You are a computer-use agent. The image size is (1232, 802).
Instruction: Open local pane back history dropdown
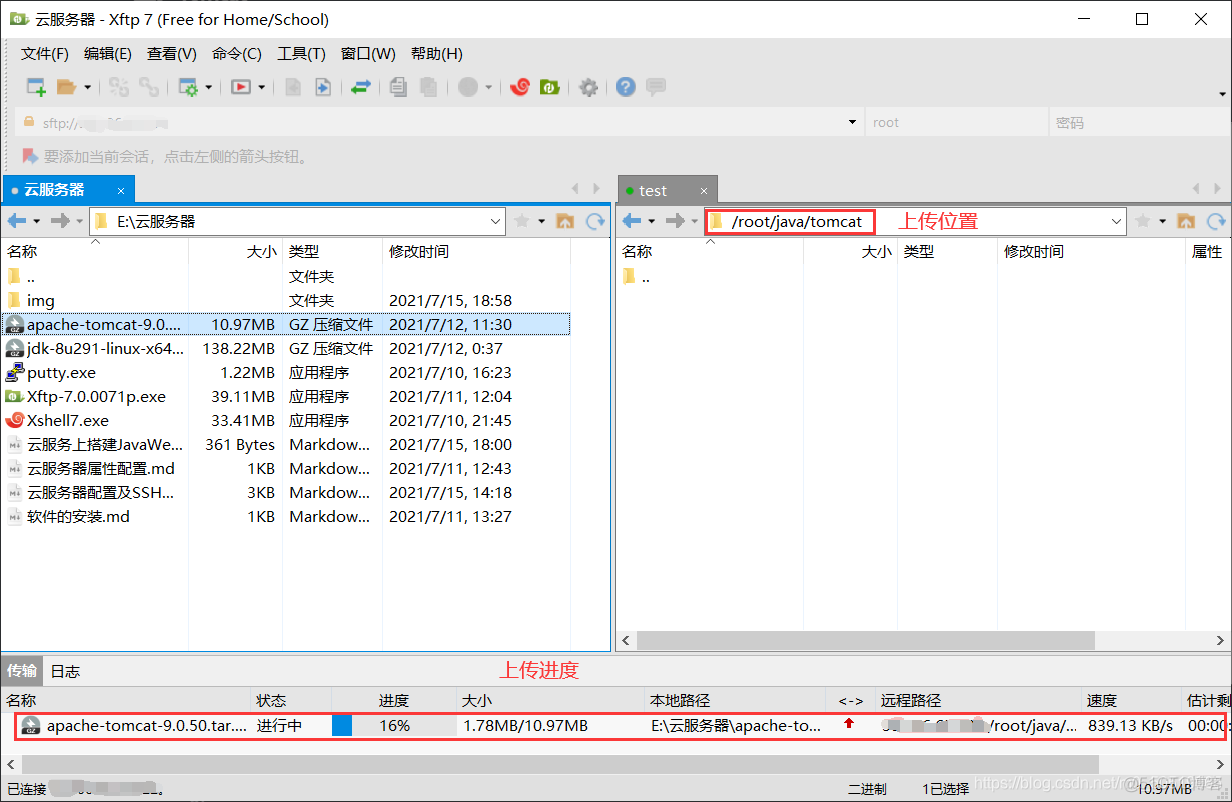[x=37, y=221]
